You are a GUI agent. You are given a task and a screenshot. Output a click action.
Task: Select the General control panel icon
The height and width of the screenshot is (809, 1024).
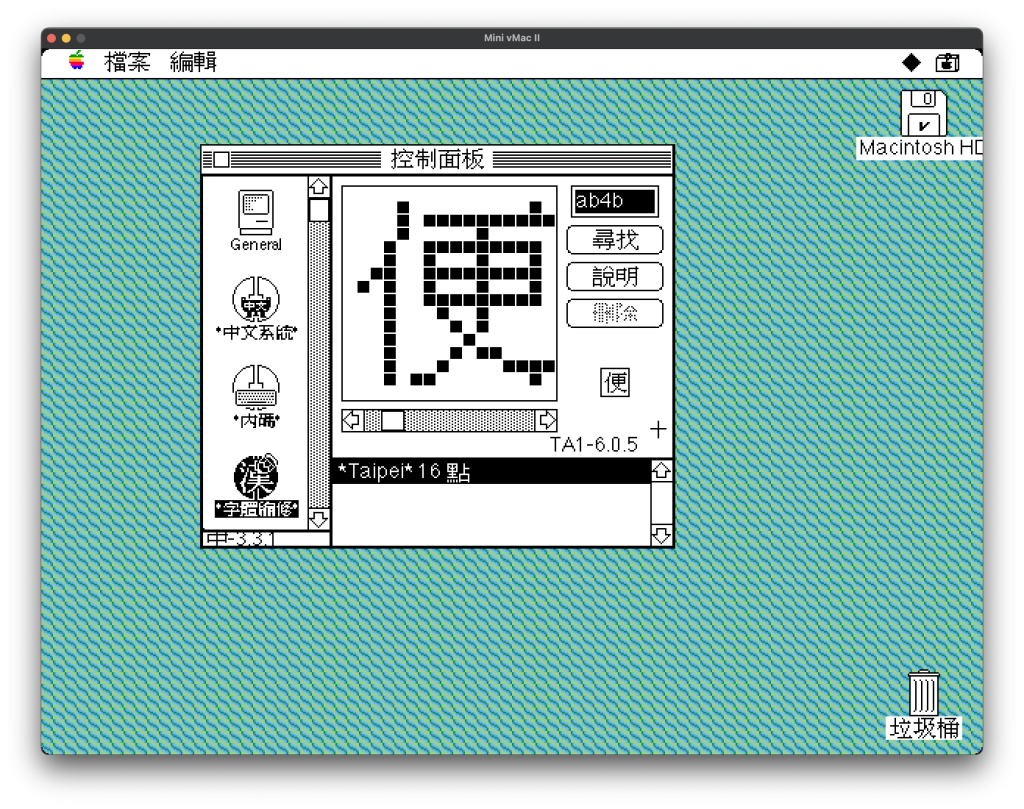pos(256,213)
